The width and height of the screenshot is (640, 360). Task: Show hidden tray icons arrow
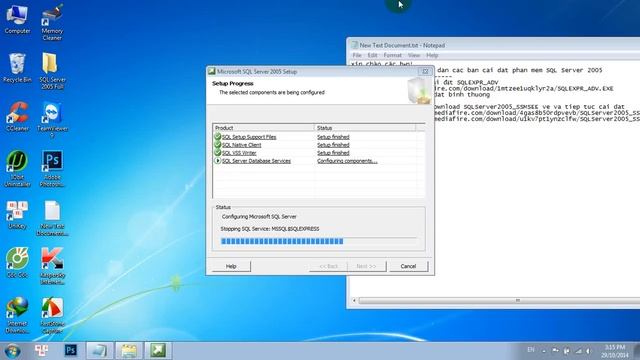(x=544, y=351)
